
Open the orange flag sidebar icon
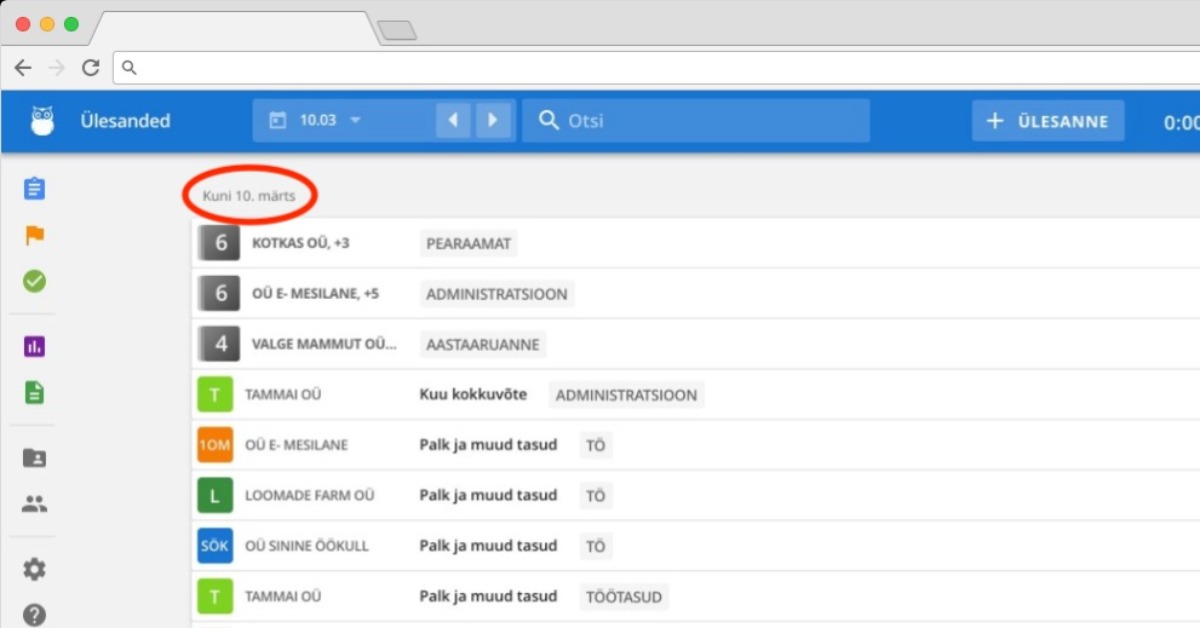pos(34,236)
